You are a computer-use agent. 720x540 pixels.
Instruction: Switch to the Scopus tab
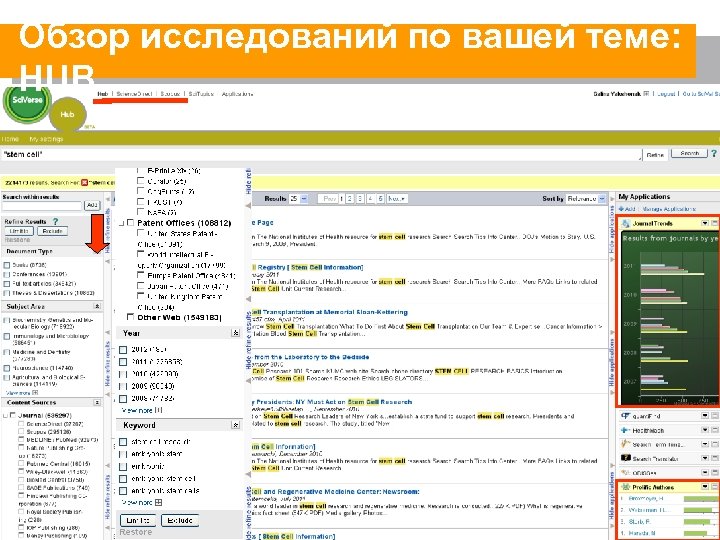(170, 94)
